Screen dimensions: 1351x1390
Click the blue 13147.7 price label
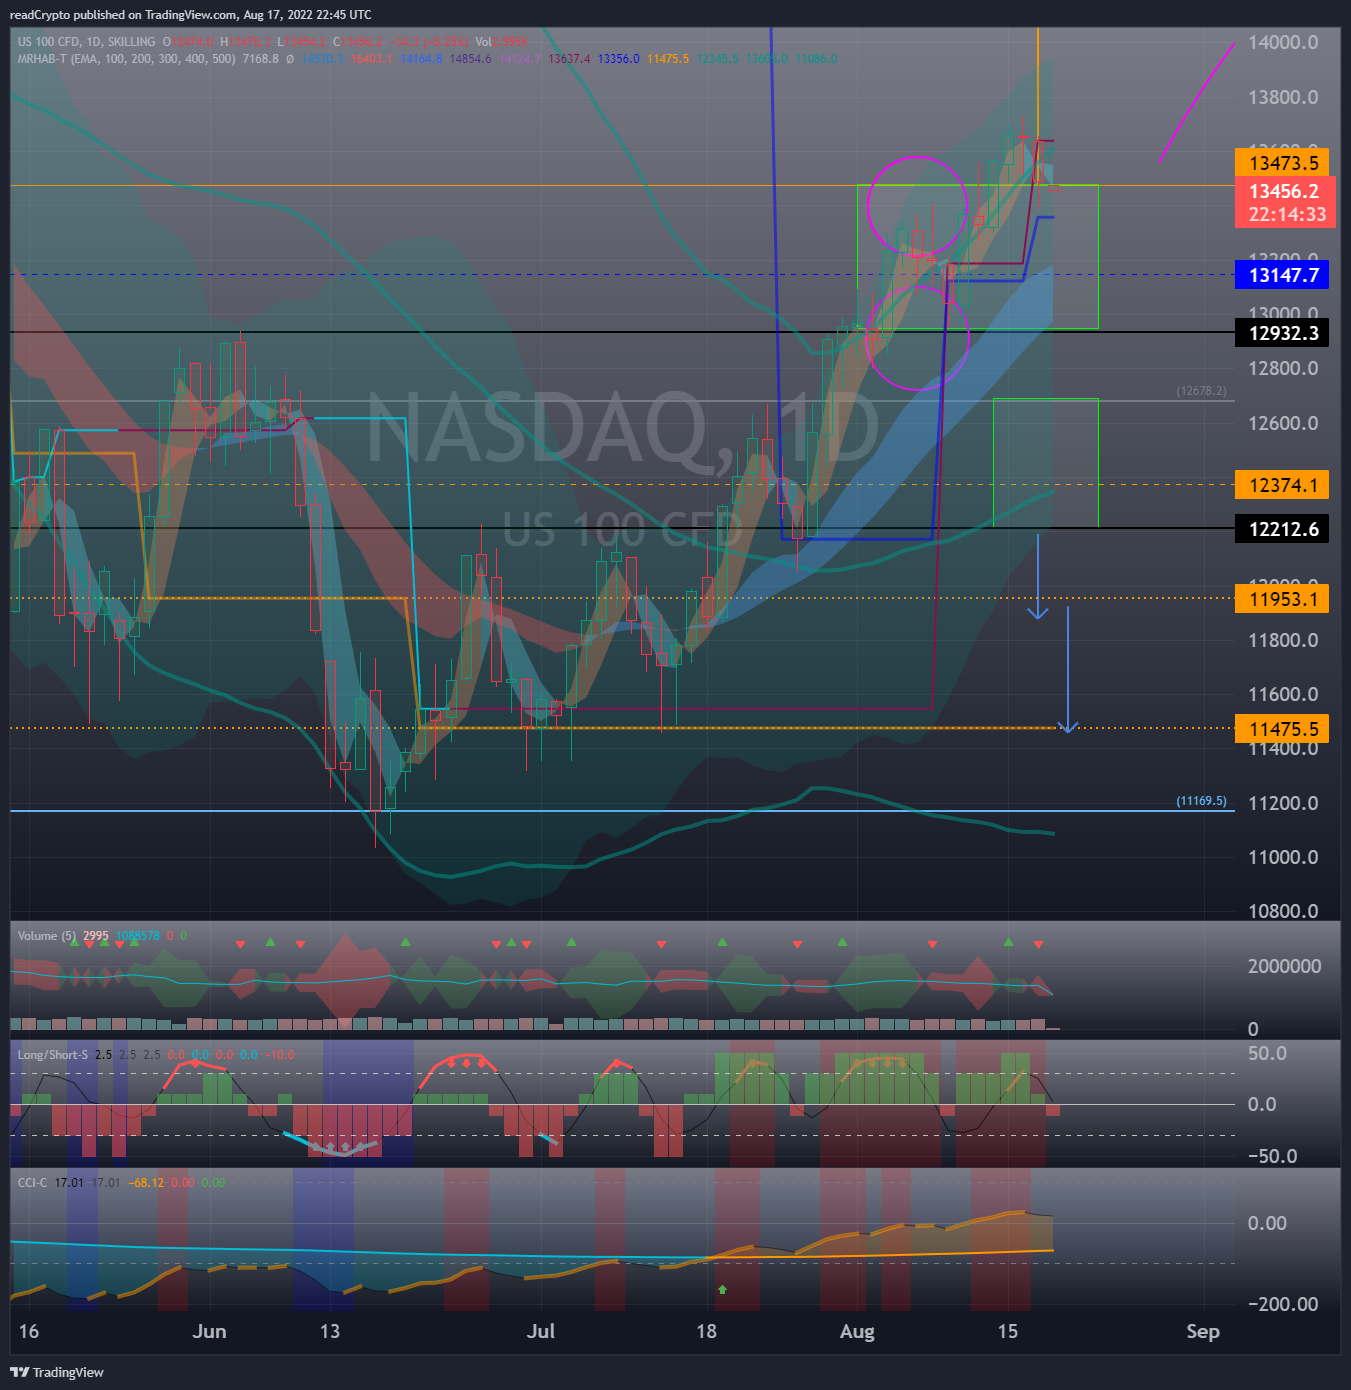pos(1282,275)
